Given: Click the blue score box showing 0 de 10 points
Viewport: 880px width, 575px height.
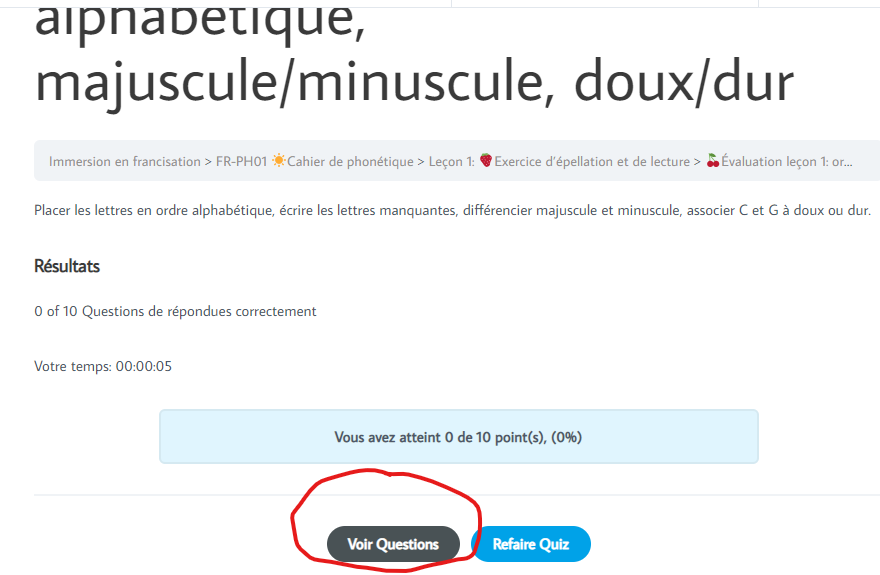Looking at the screenshot, I should [459, 436].
